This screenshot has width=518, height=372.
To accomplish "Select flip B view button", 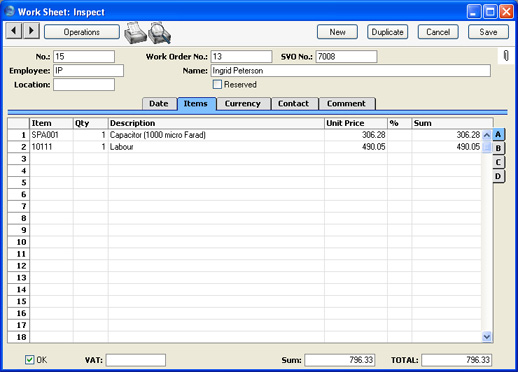I will (x=498, y=148).
